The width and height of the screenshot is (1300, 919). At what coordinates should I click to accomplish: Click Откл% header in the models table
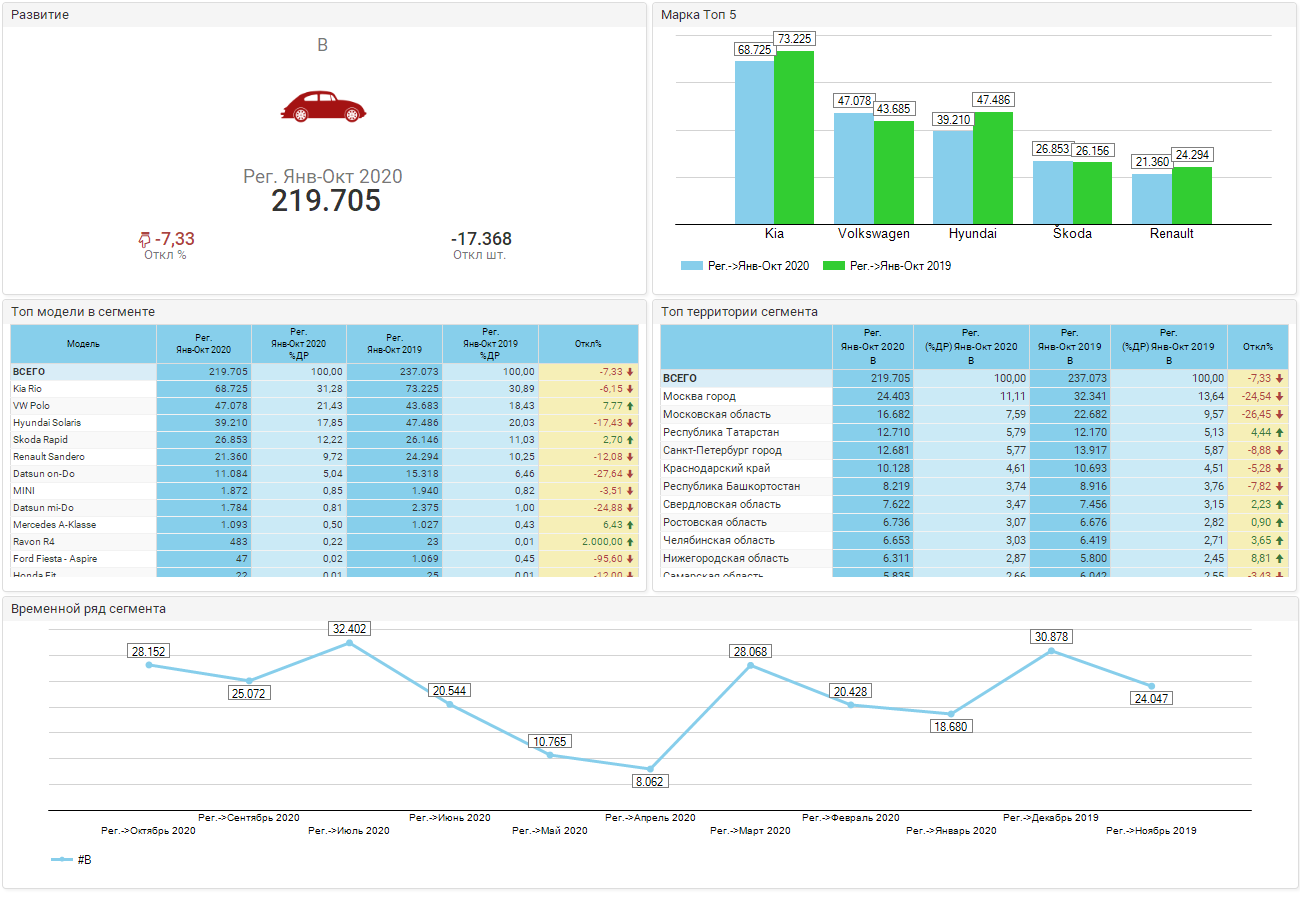point(588,343)
